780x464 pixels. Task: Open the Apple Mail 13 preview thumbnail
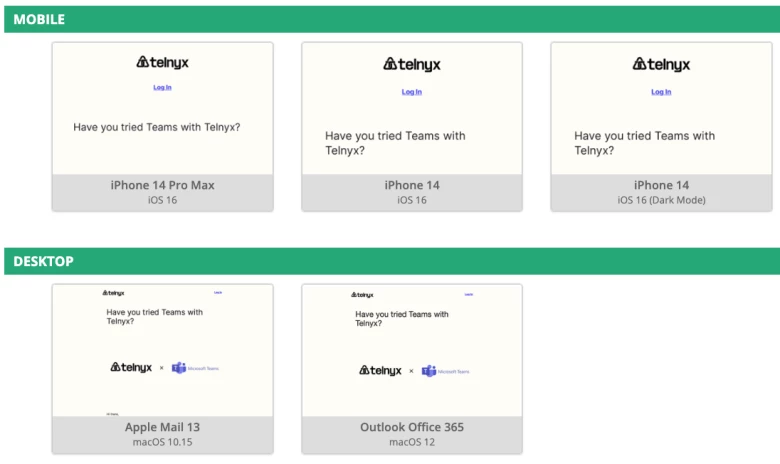(x=163, y=351)
